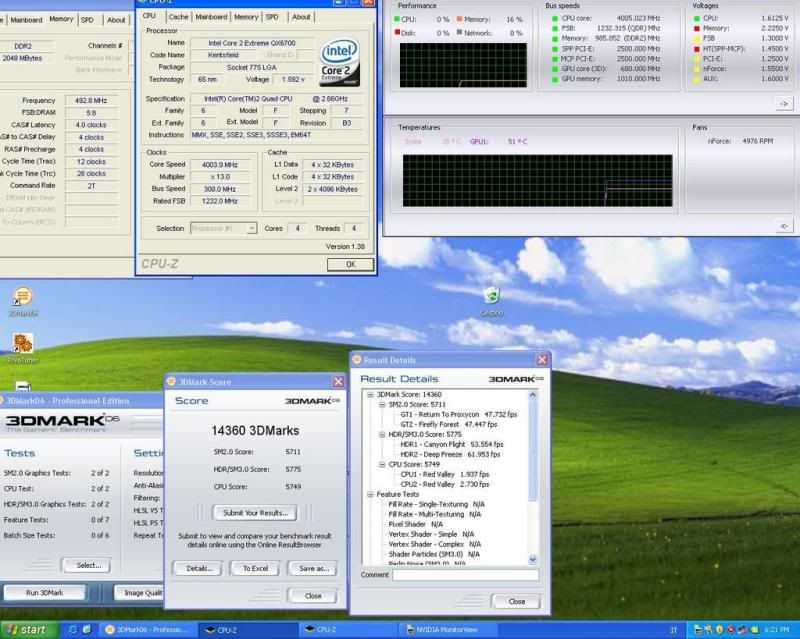The image size is (800, 639).
Task: Click the Image Quality button in 3DMark06
Action: [x=138, y=593]
